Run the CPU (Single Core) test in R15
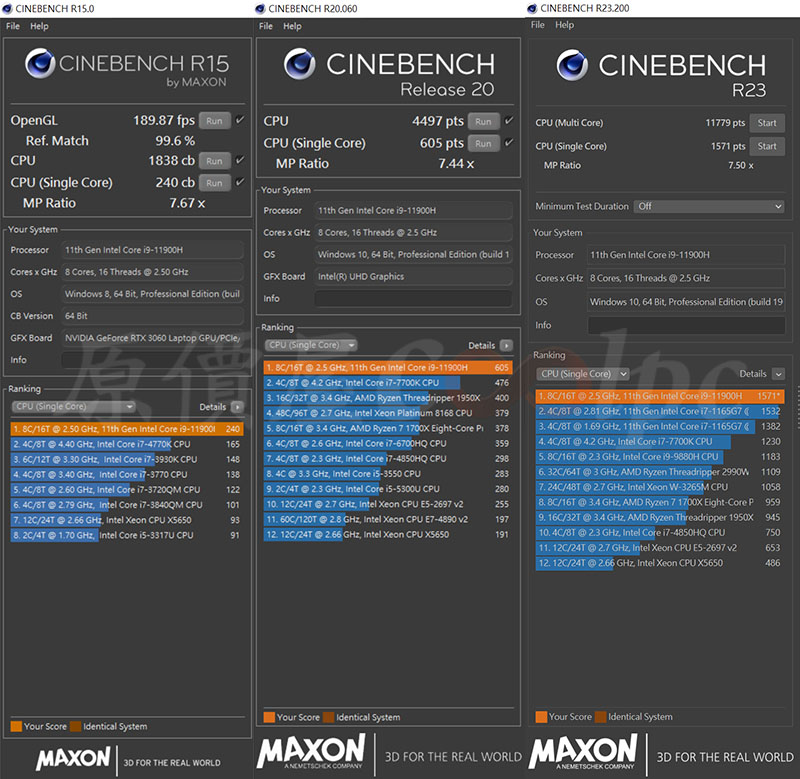 coord(214,183)
